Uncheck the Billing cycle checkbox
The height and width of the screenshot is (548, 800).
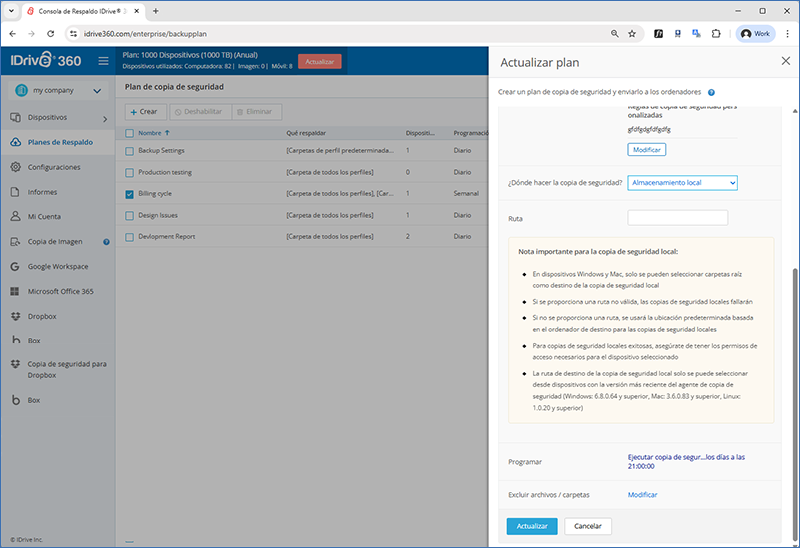(129, 194)
